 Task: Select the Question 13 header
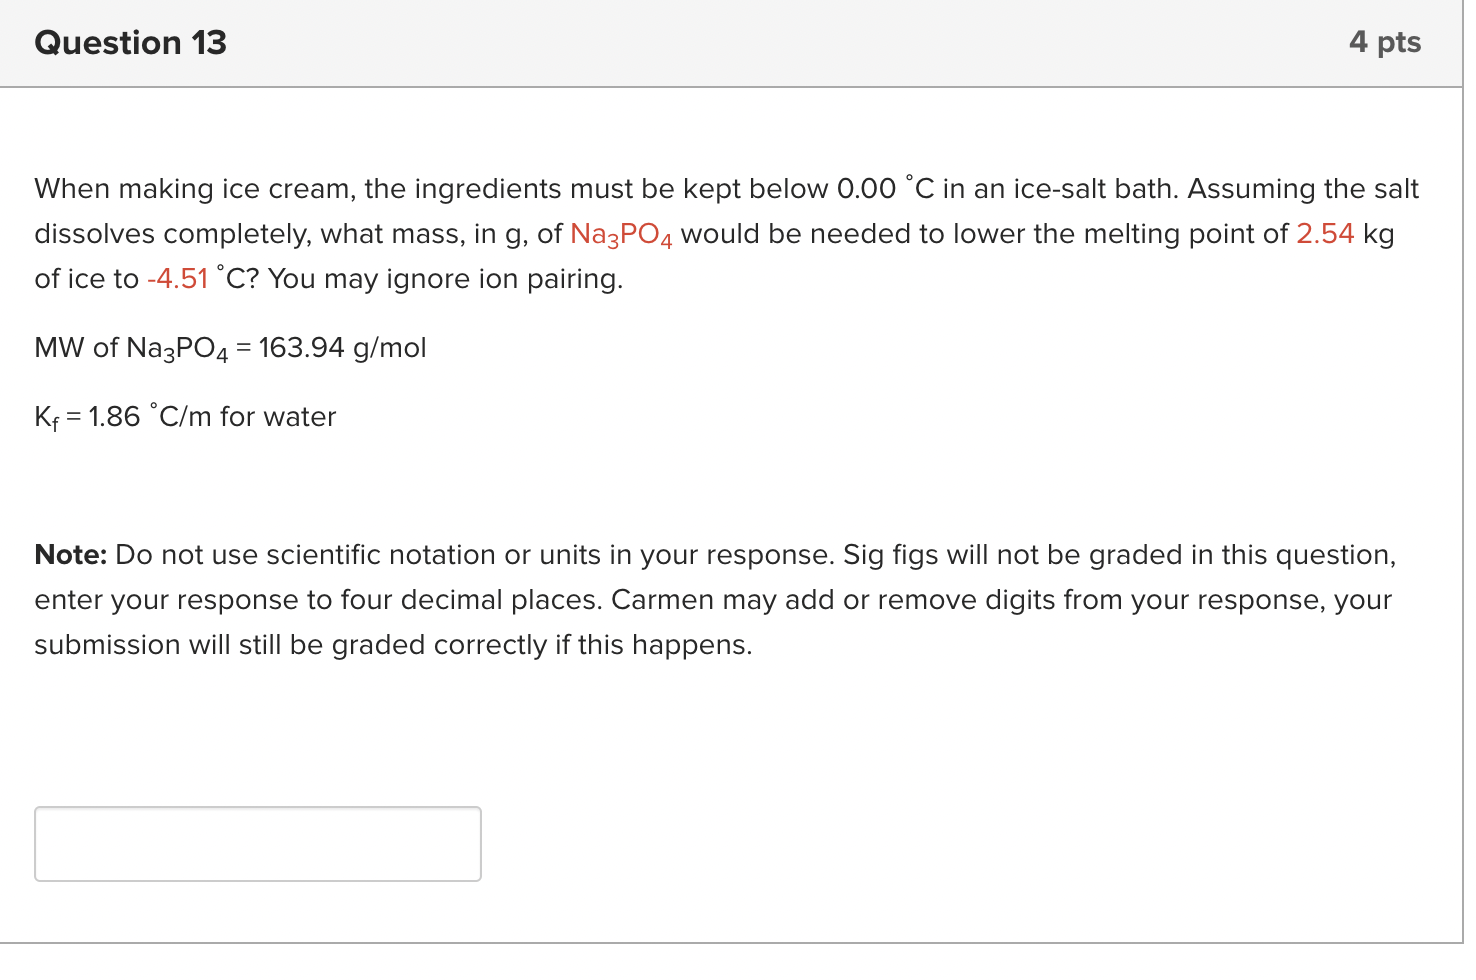(129, 42)
